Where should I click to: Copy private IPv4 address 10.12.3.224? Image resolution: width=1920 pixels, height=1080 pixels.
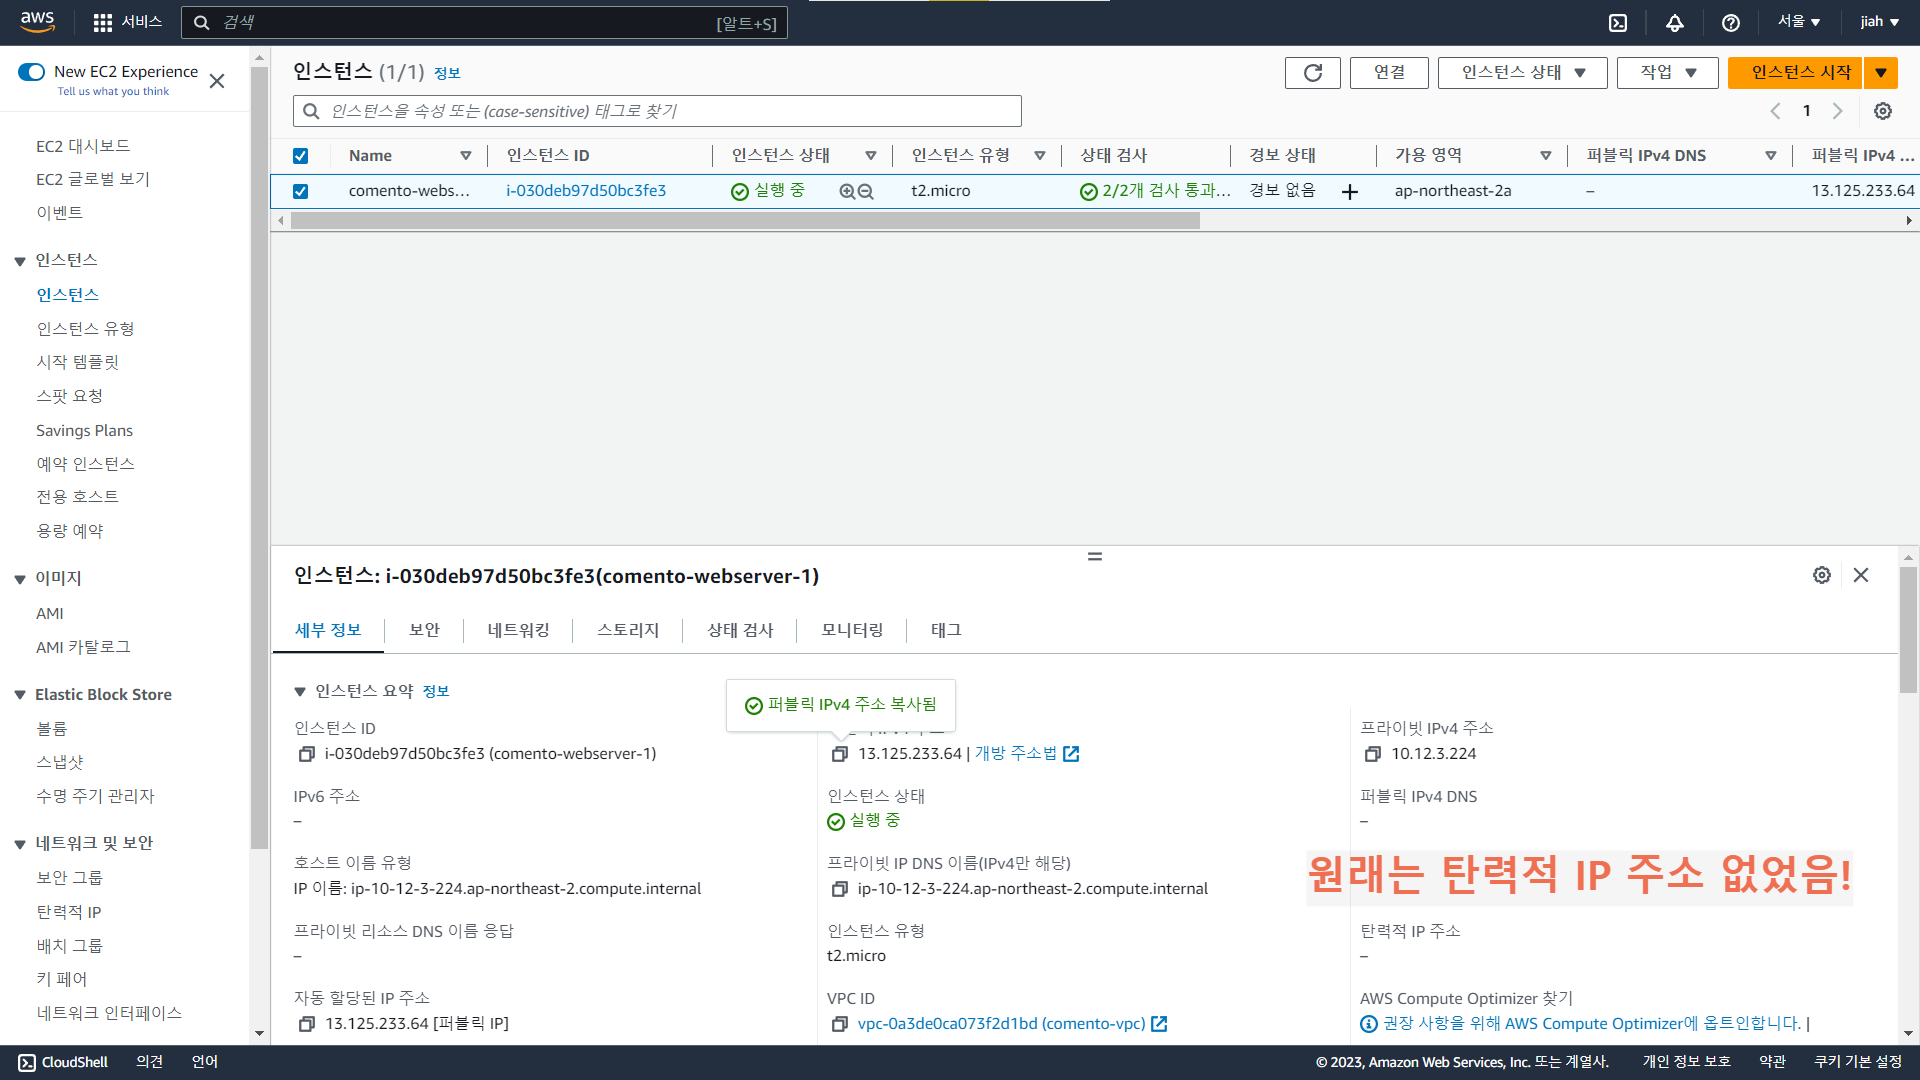click(1373, 754)
